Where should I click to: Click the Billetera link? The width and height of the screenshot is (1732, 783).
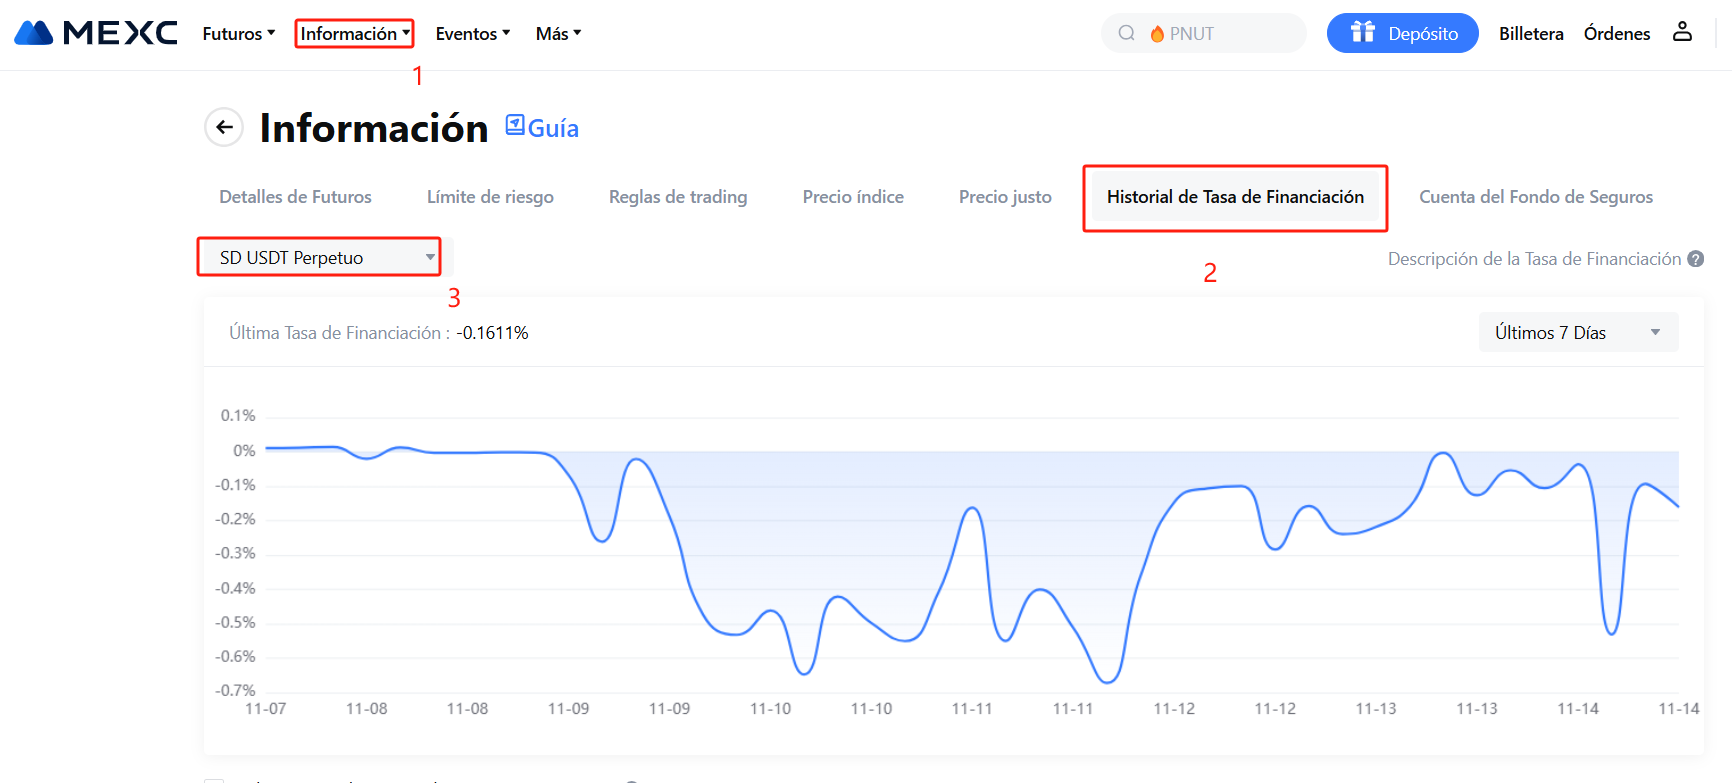coord(1530,34)
